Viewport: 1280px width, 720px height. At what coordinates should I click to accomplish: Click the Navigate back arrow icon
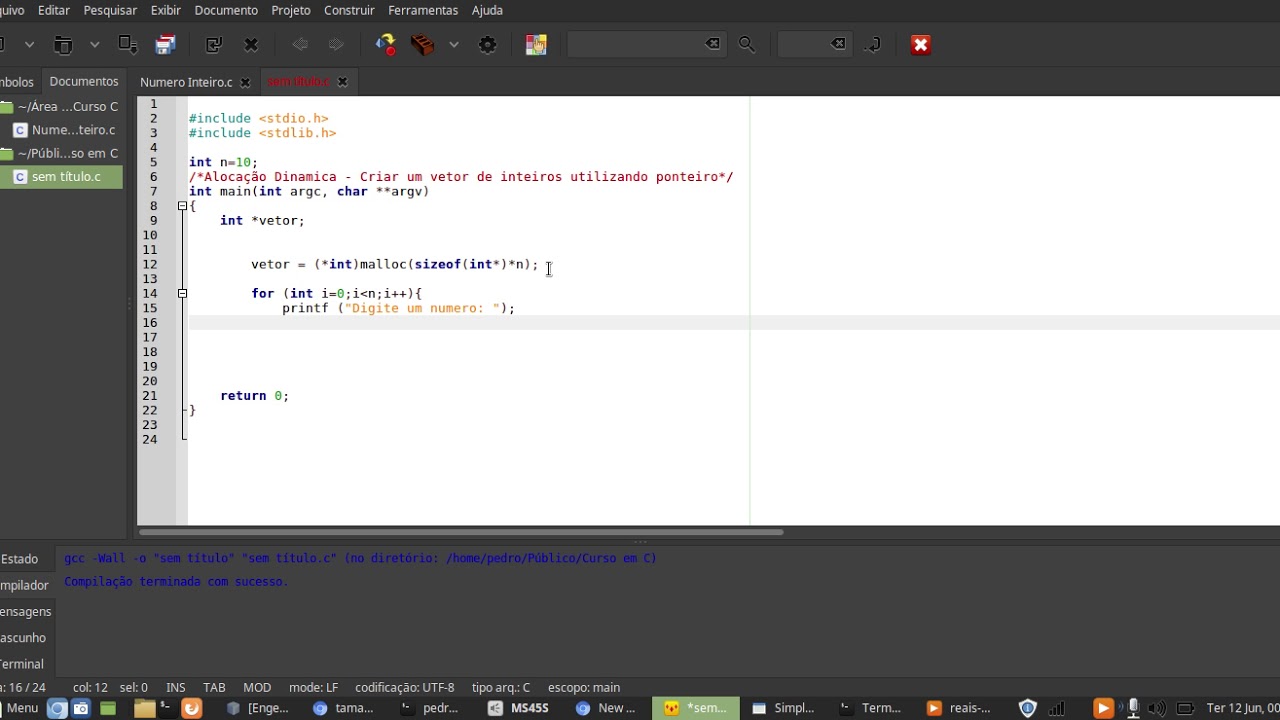(x=299, y=44)
